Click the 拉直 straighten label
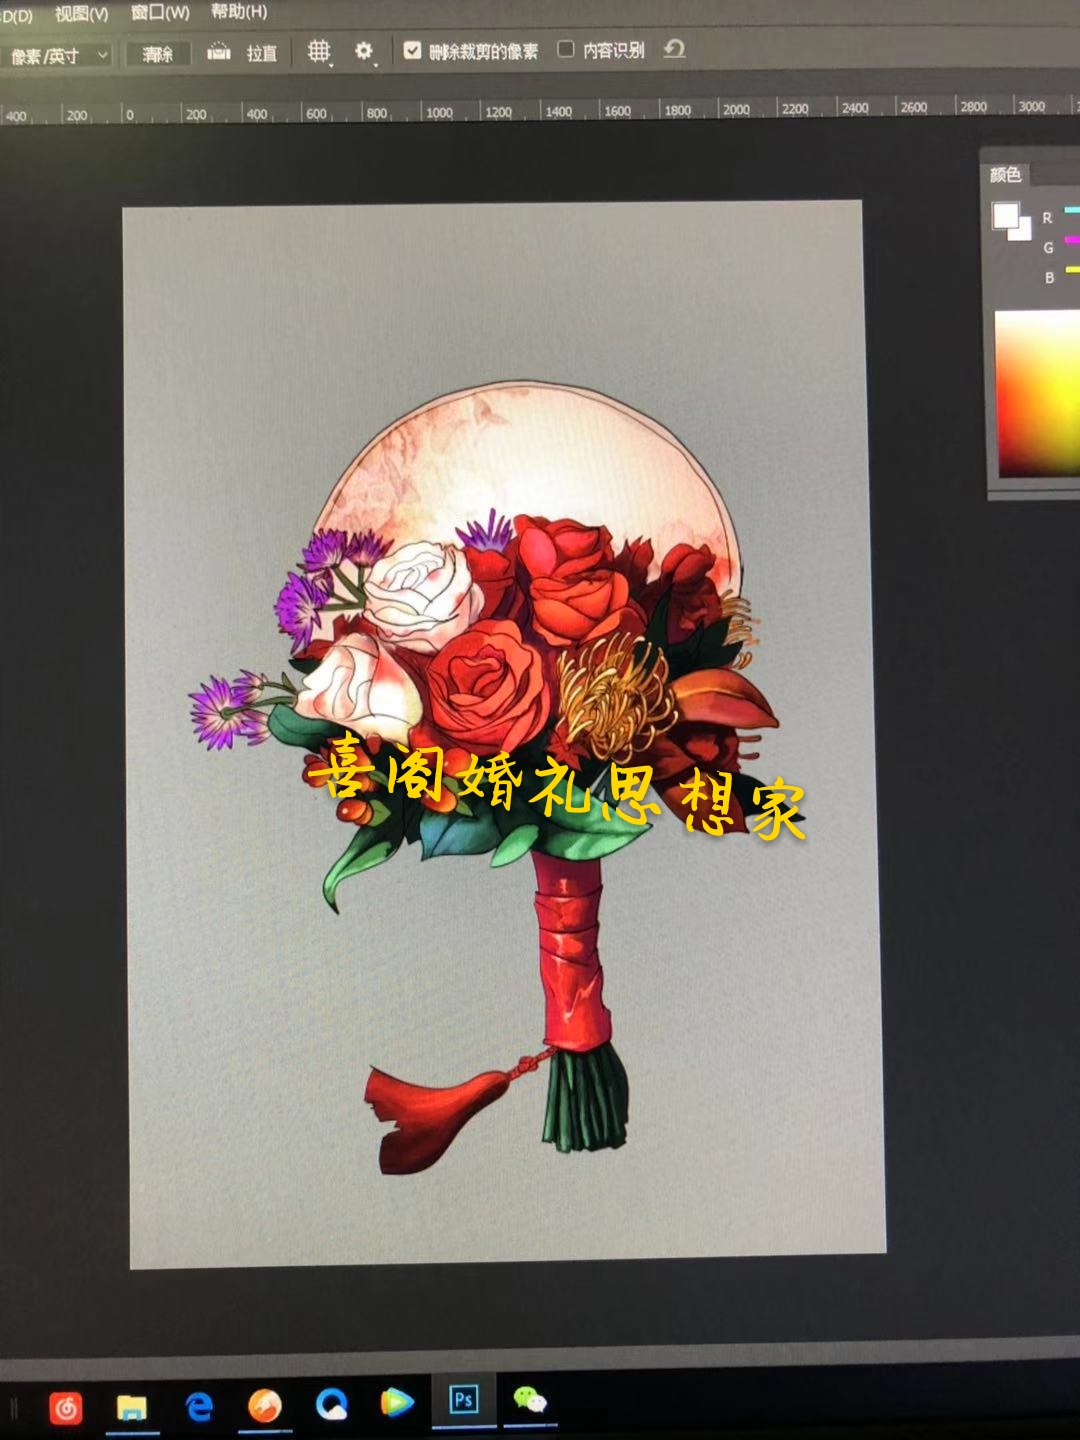The image size is (1080, 1440). point(262,53)
